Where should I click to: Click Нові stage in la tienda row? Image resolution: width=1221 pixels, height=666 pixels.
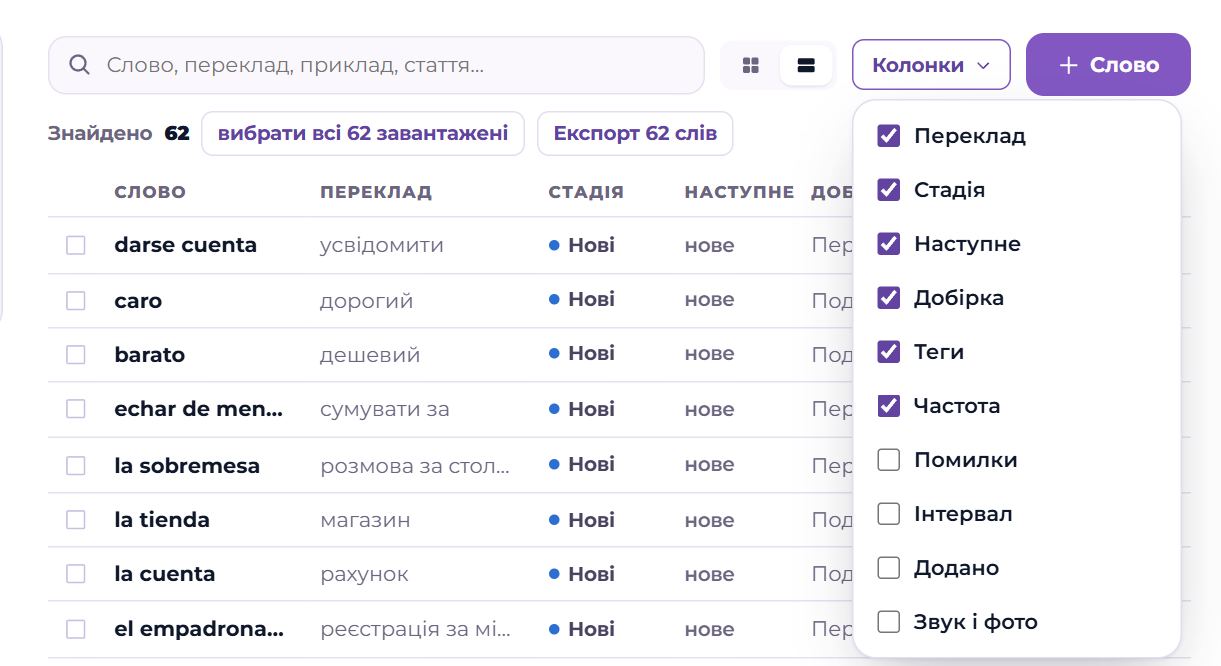tap(582, 520)
